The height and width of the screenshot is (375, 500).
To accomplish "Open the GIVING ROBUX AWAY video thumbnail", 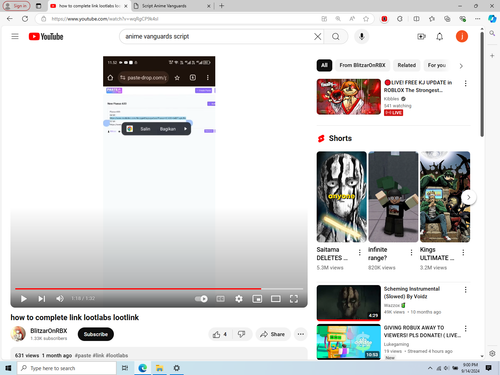I will [x=349, y=342].
